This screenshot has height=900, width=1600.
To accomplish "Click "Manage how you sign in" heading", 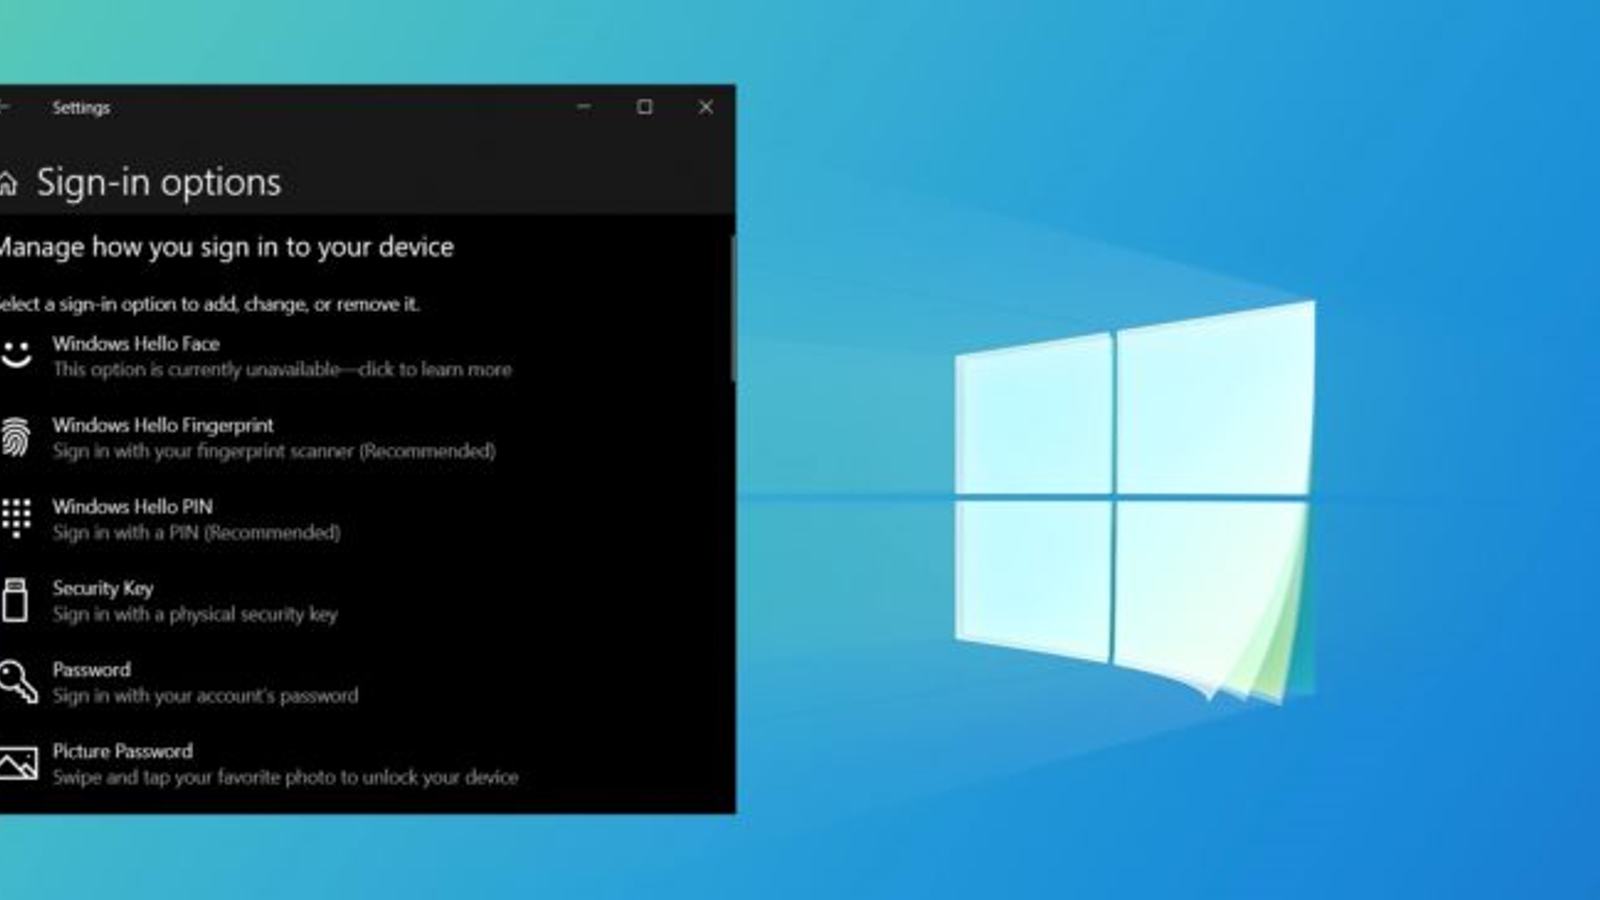I will (x=226, y=247).
